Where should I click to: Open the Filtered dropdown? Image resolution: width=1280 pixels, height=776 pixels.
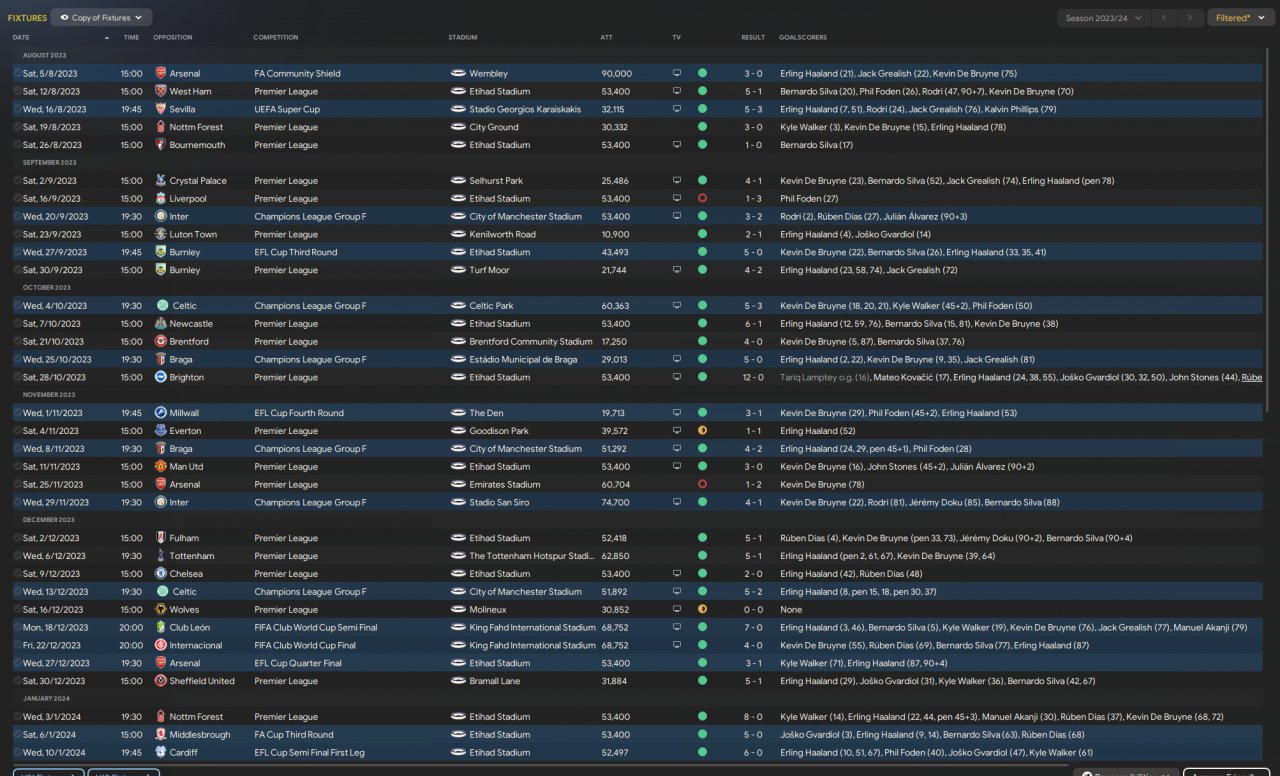click(x=1241, y=18)
